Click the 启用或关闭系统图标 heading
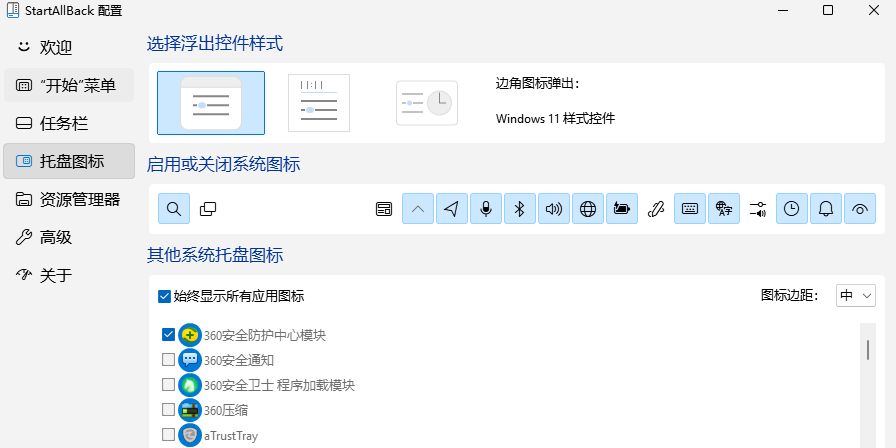 click(223, 165)
